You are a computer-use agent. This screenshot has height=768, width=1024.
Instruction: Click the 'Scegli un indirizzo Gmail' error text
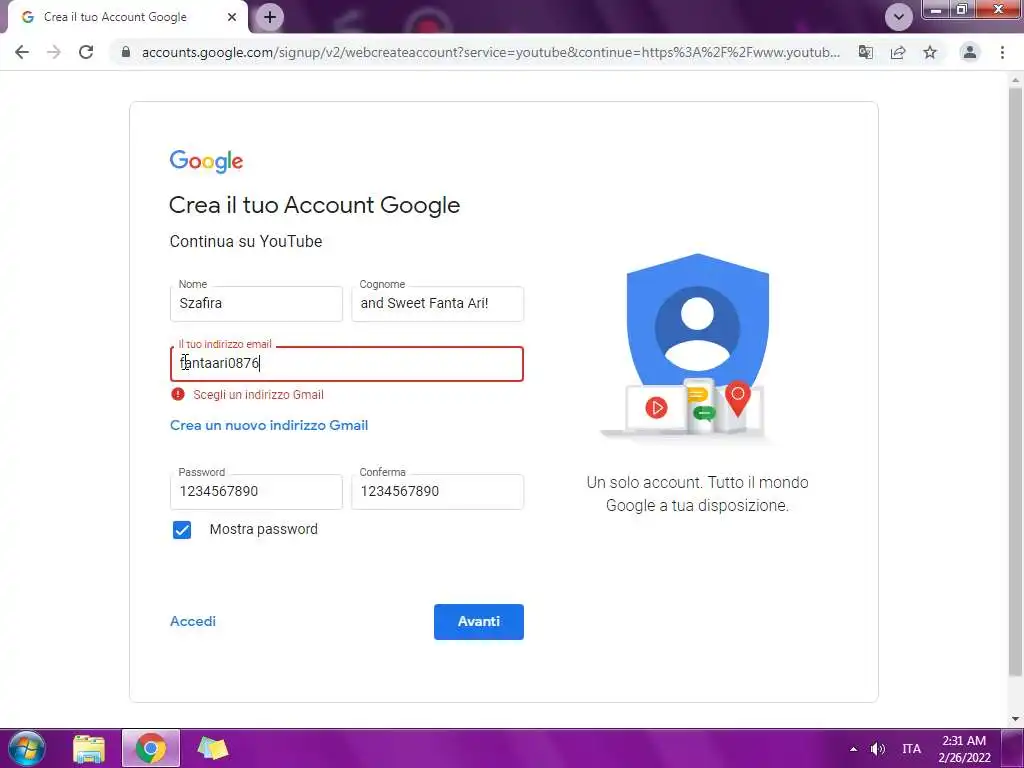click(259, 394)
